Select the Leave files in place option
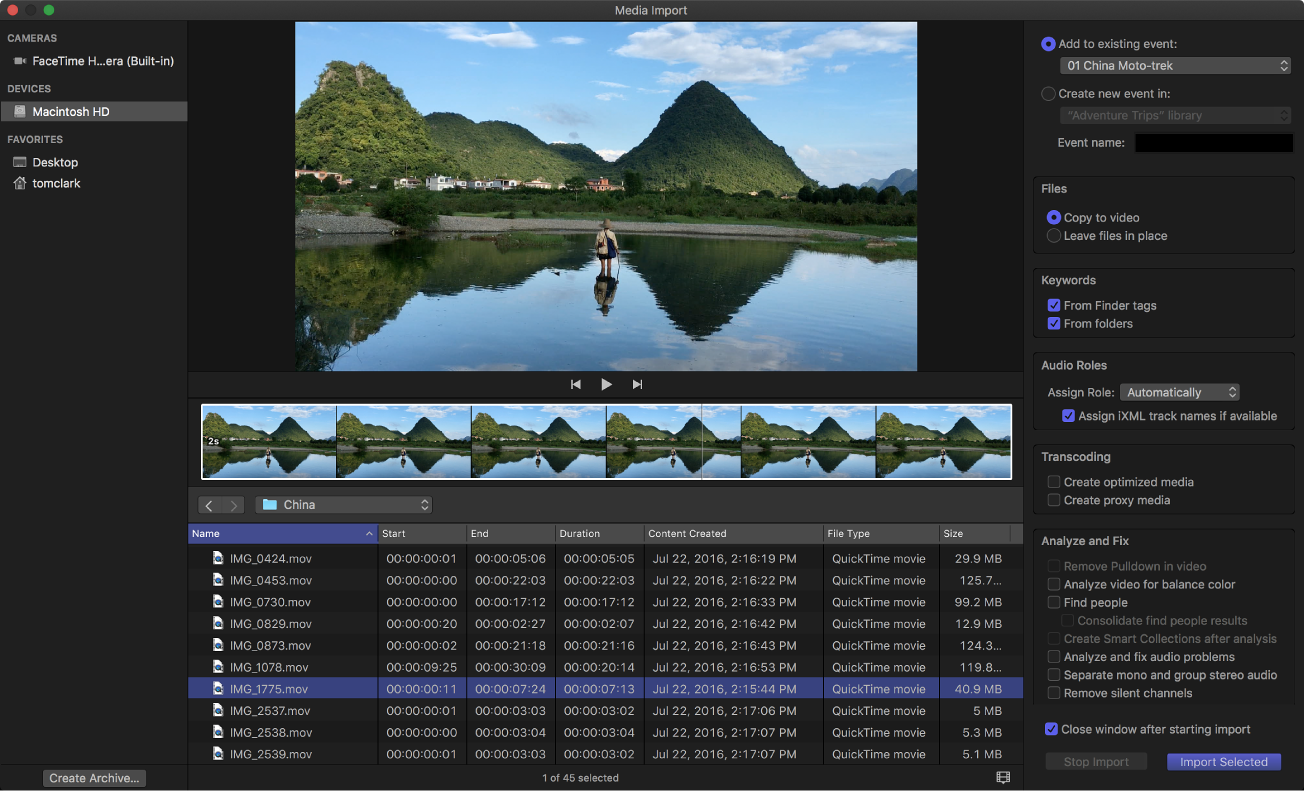The height and width of the screenshot is (793, 1306). pyautogui.click(x=1053, y=235)
